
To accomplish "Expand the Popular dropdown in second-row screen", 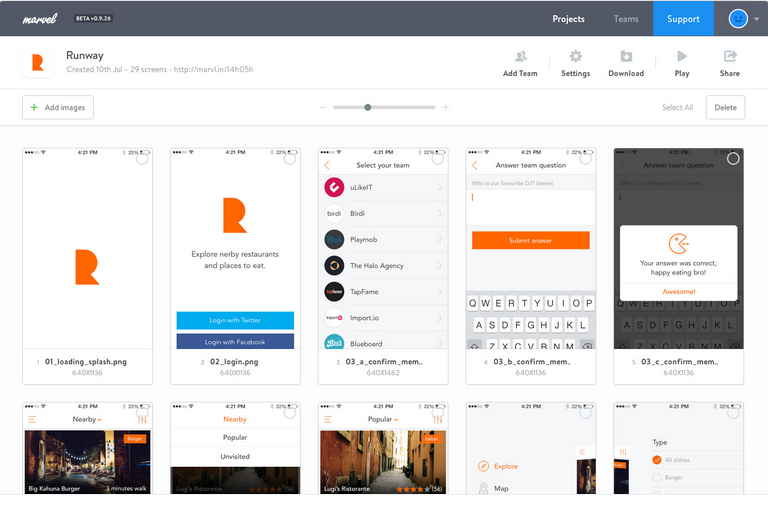I will [383, 419].
